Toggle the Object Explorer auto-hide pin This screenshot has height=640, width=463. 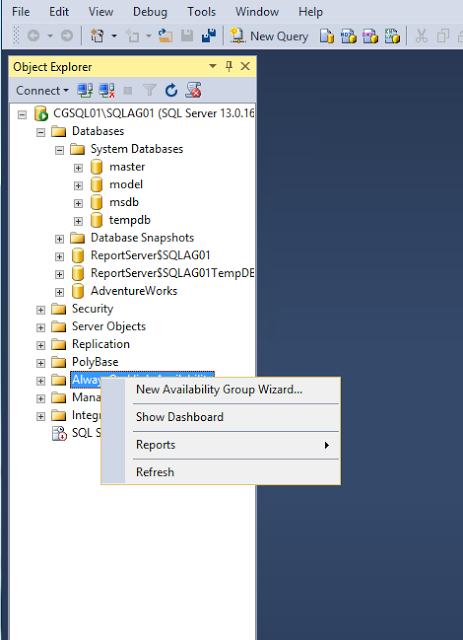(x=229, y=66)
